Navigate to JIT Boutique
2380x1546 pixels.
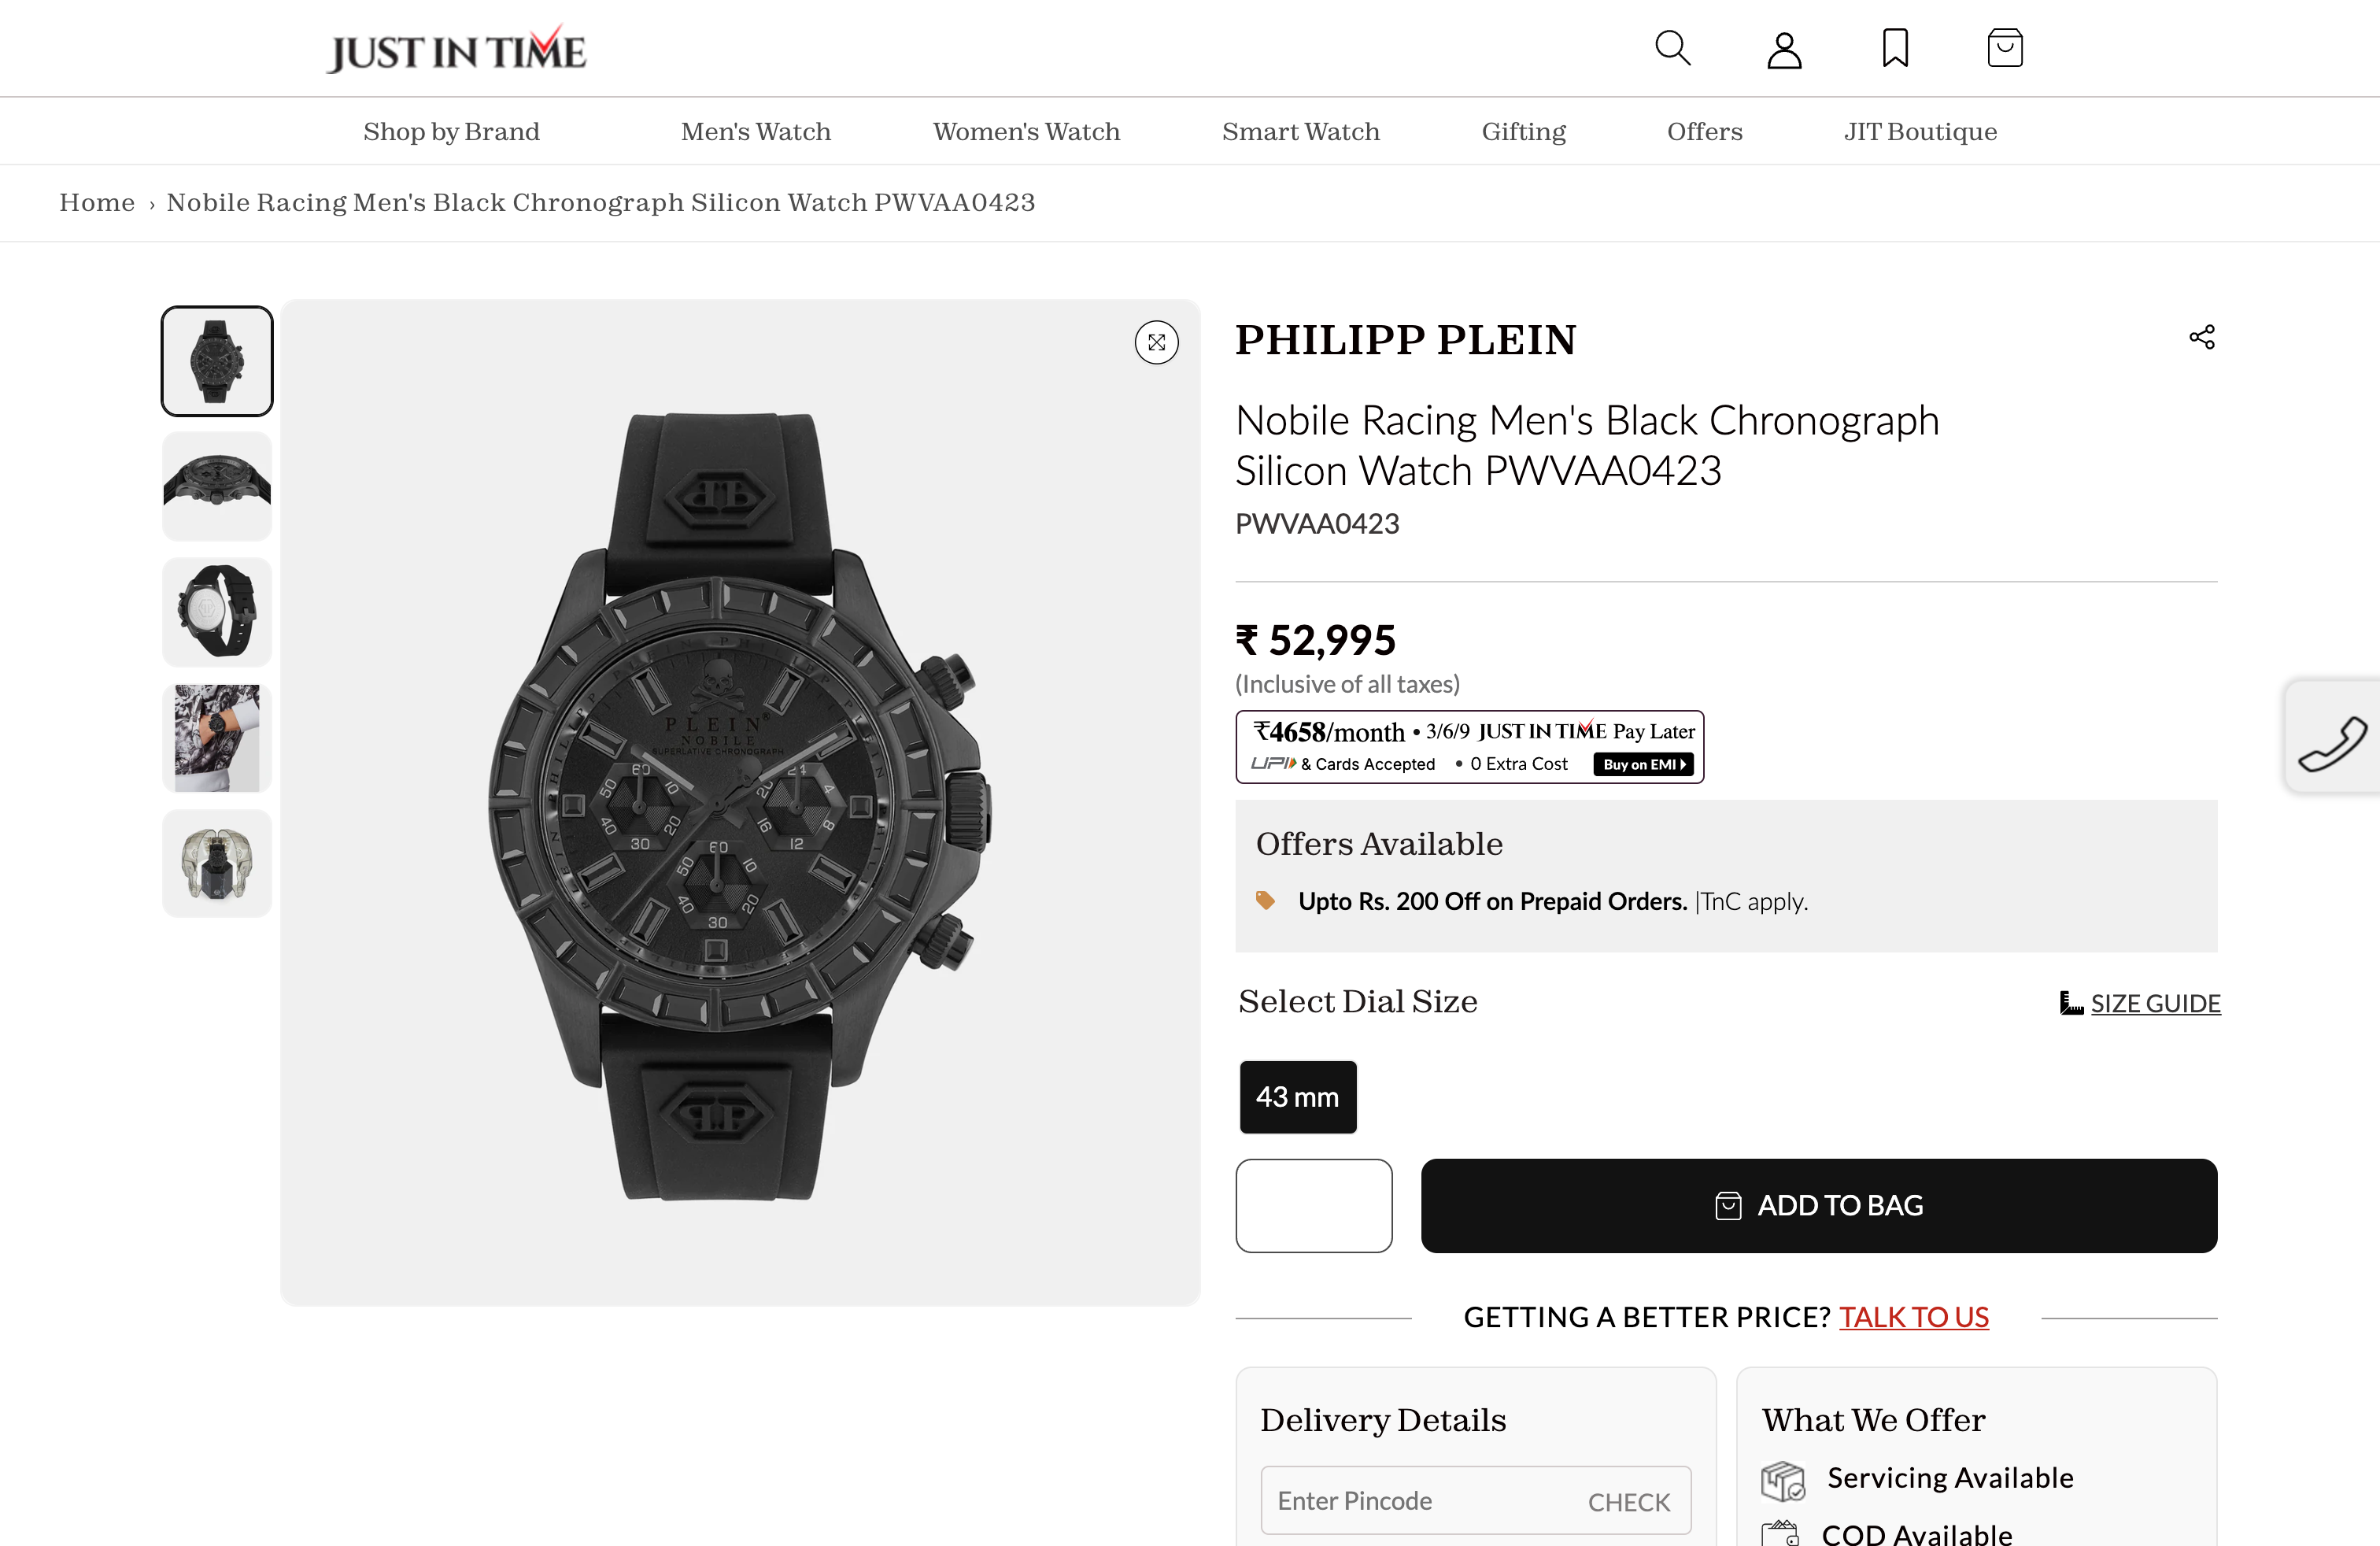1920,131
